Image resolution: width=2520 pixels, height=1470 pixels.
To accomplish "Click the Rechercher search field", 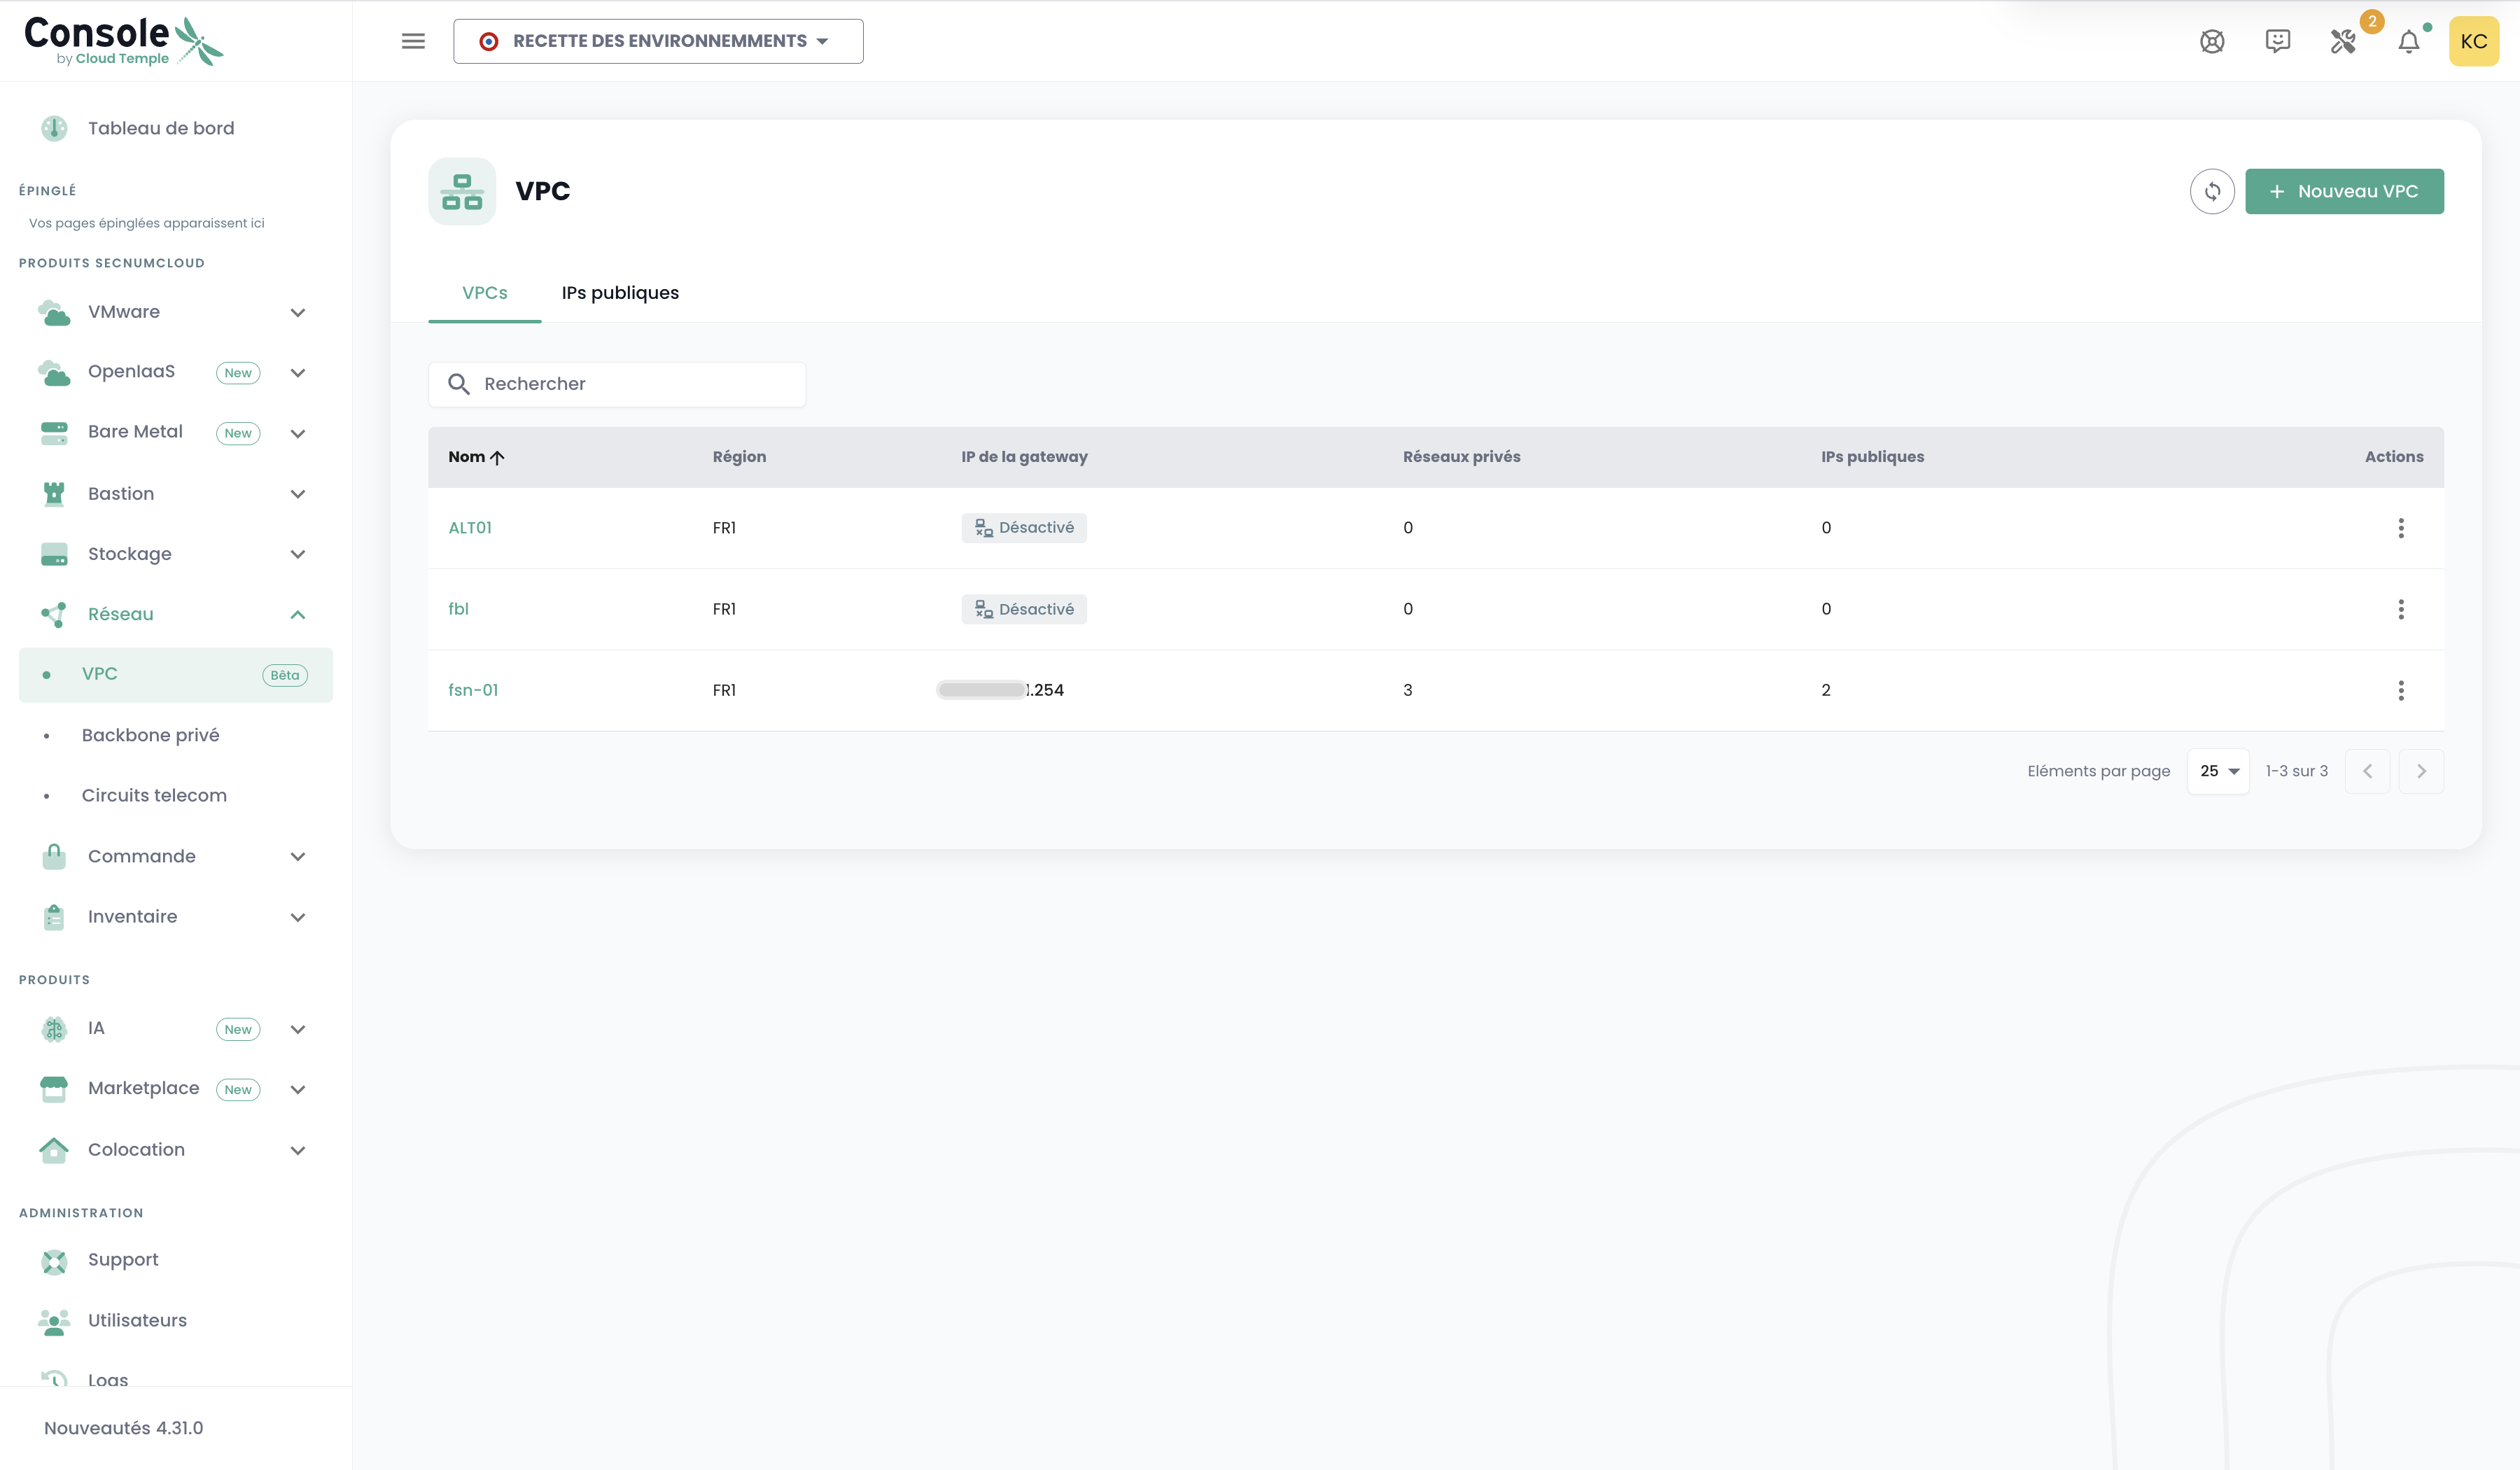I will 617,384.
